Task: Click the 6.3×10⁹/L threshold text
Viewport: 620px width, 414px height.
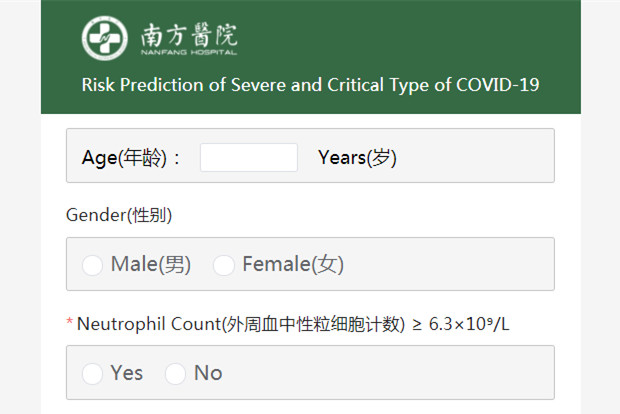Action: pyautogui.click(x=469, y=324)
